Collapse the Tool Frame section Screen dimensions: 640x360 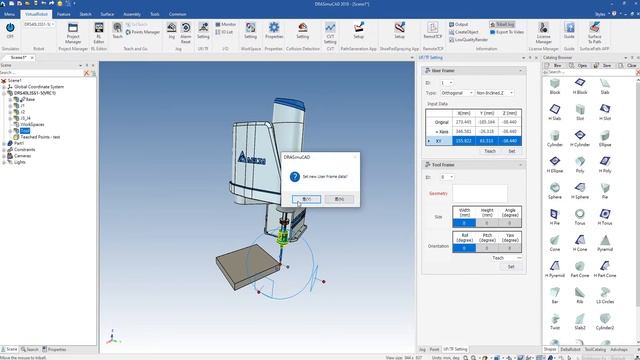tap(520, 165)
